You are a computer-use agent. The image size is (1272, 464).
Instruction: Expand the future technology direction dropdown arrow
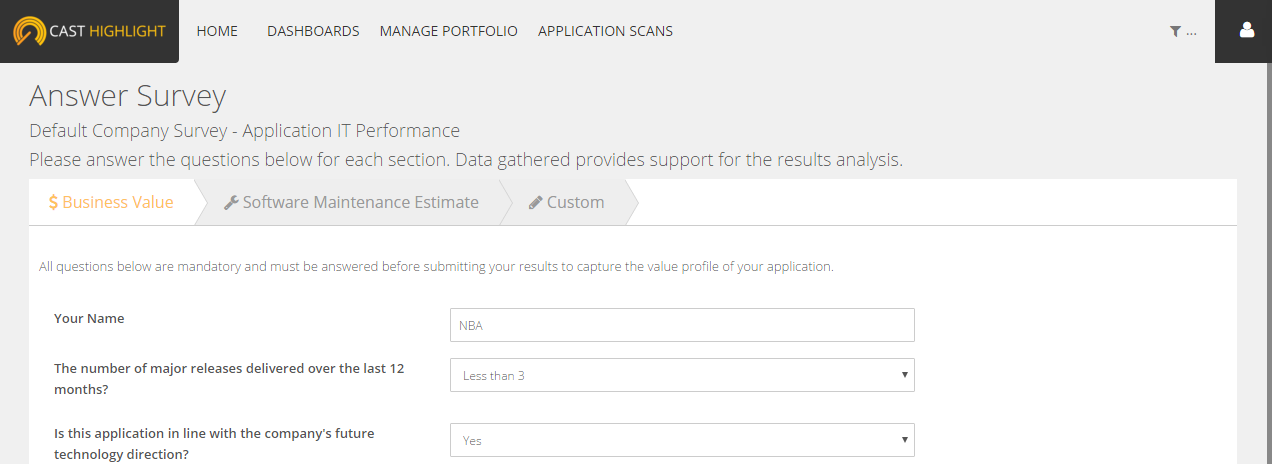(x=904, y=439)
